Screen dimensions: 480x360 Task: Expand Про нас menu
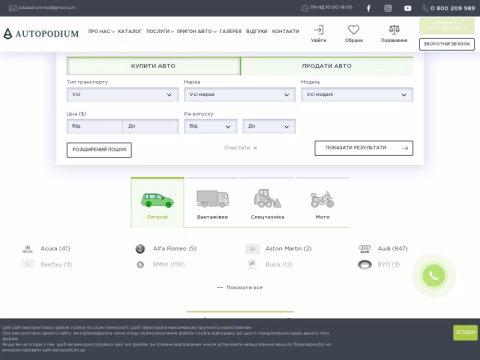coord(101,31)
